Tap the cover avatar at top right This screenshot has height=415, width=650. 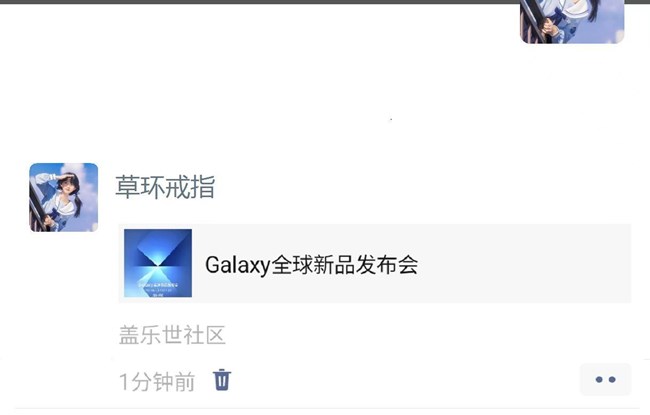[572, 22]
